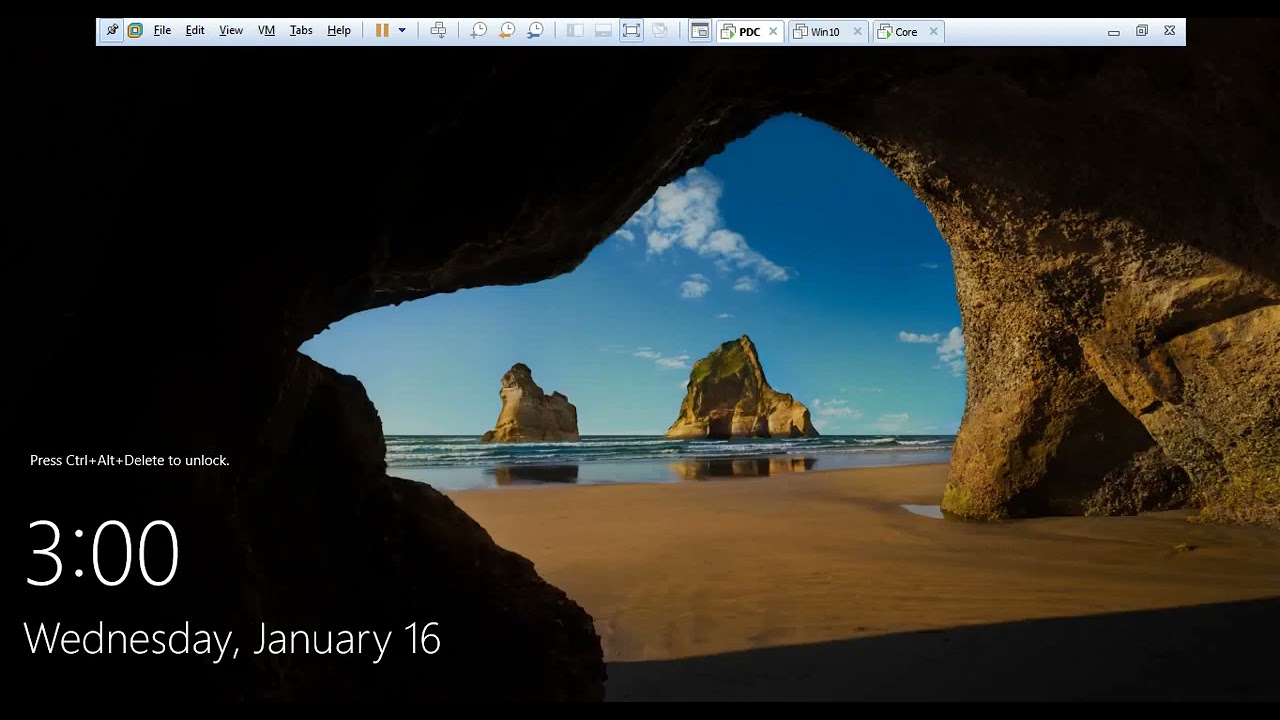The image size is (1280, 720).
Task: Open the VM menu
Action: click(266, 31)
